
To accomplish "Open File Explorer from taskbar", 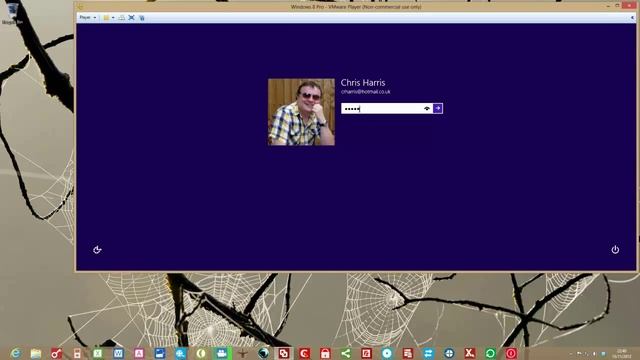I will pos(36,353).
